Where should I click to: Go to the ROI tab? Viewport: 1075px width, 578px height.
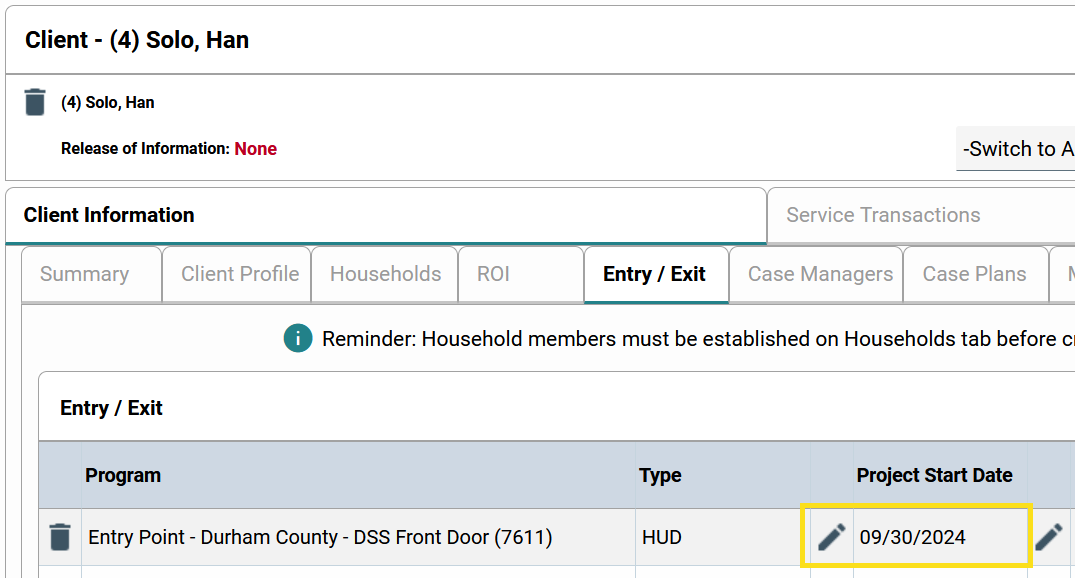point(492,273)
